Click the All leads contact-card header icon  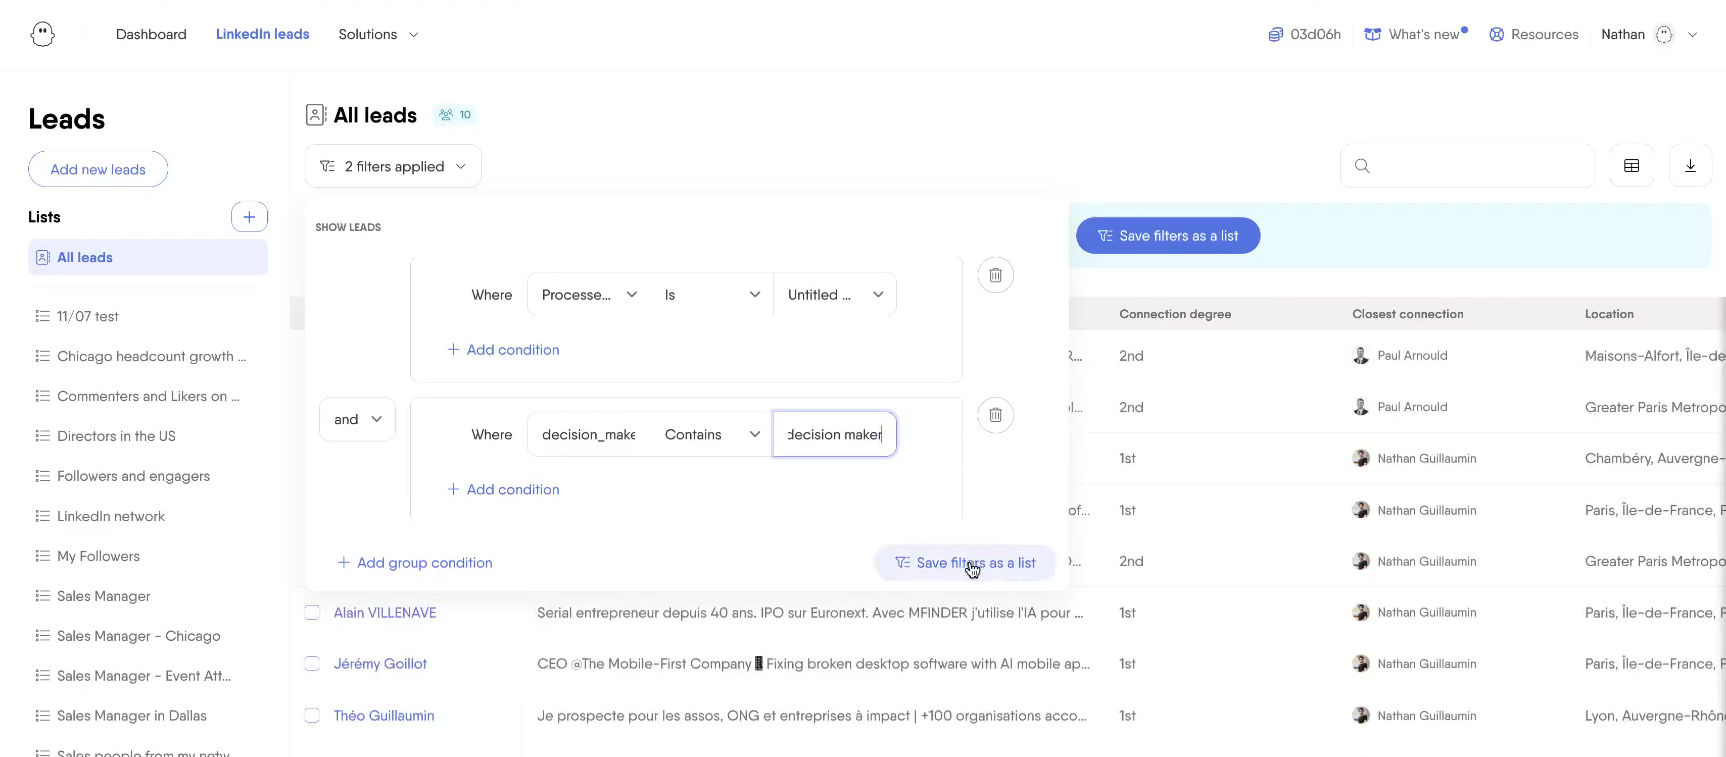316,115
